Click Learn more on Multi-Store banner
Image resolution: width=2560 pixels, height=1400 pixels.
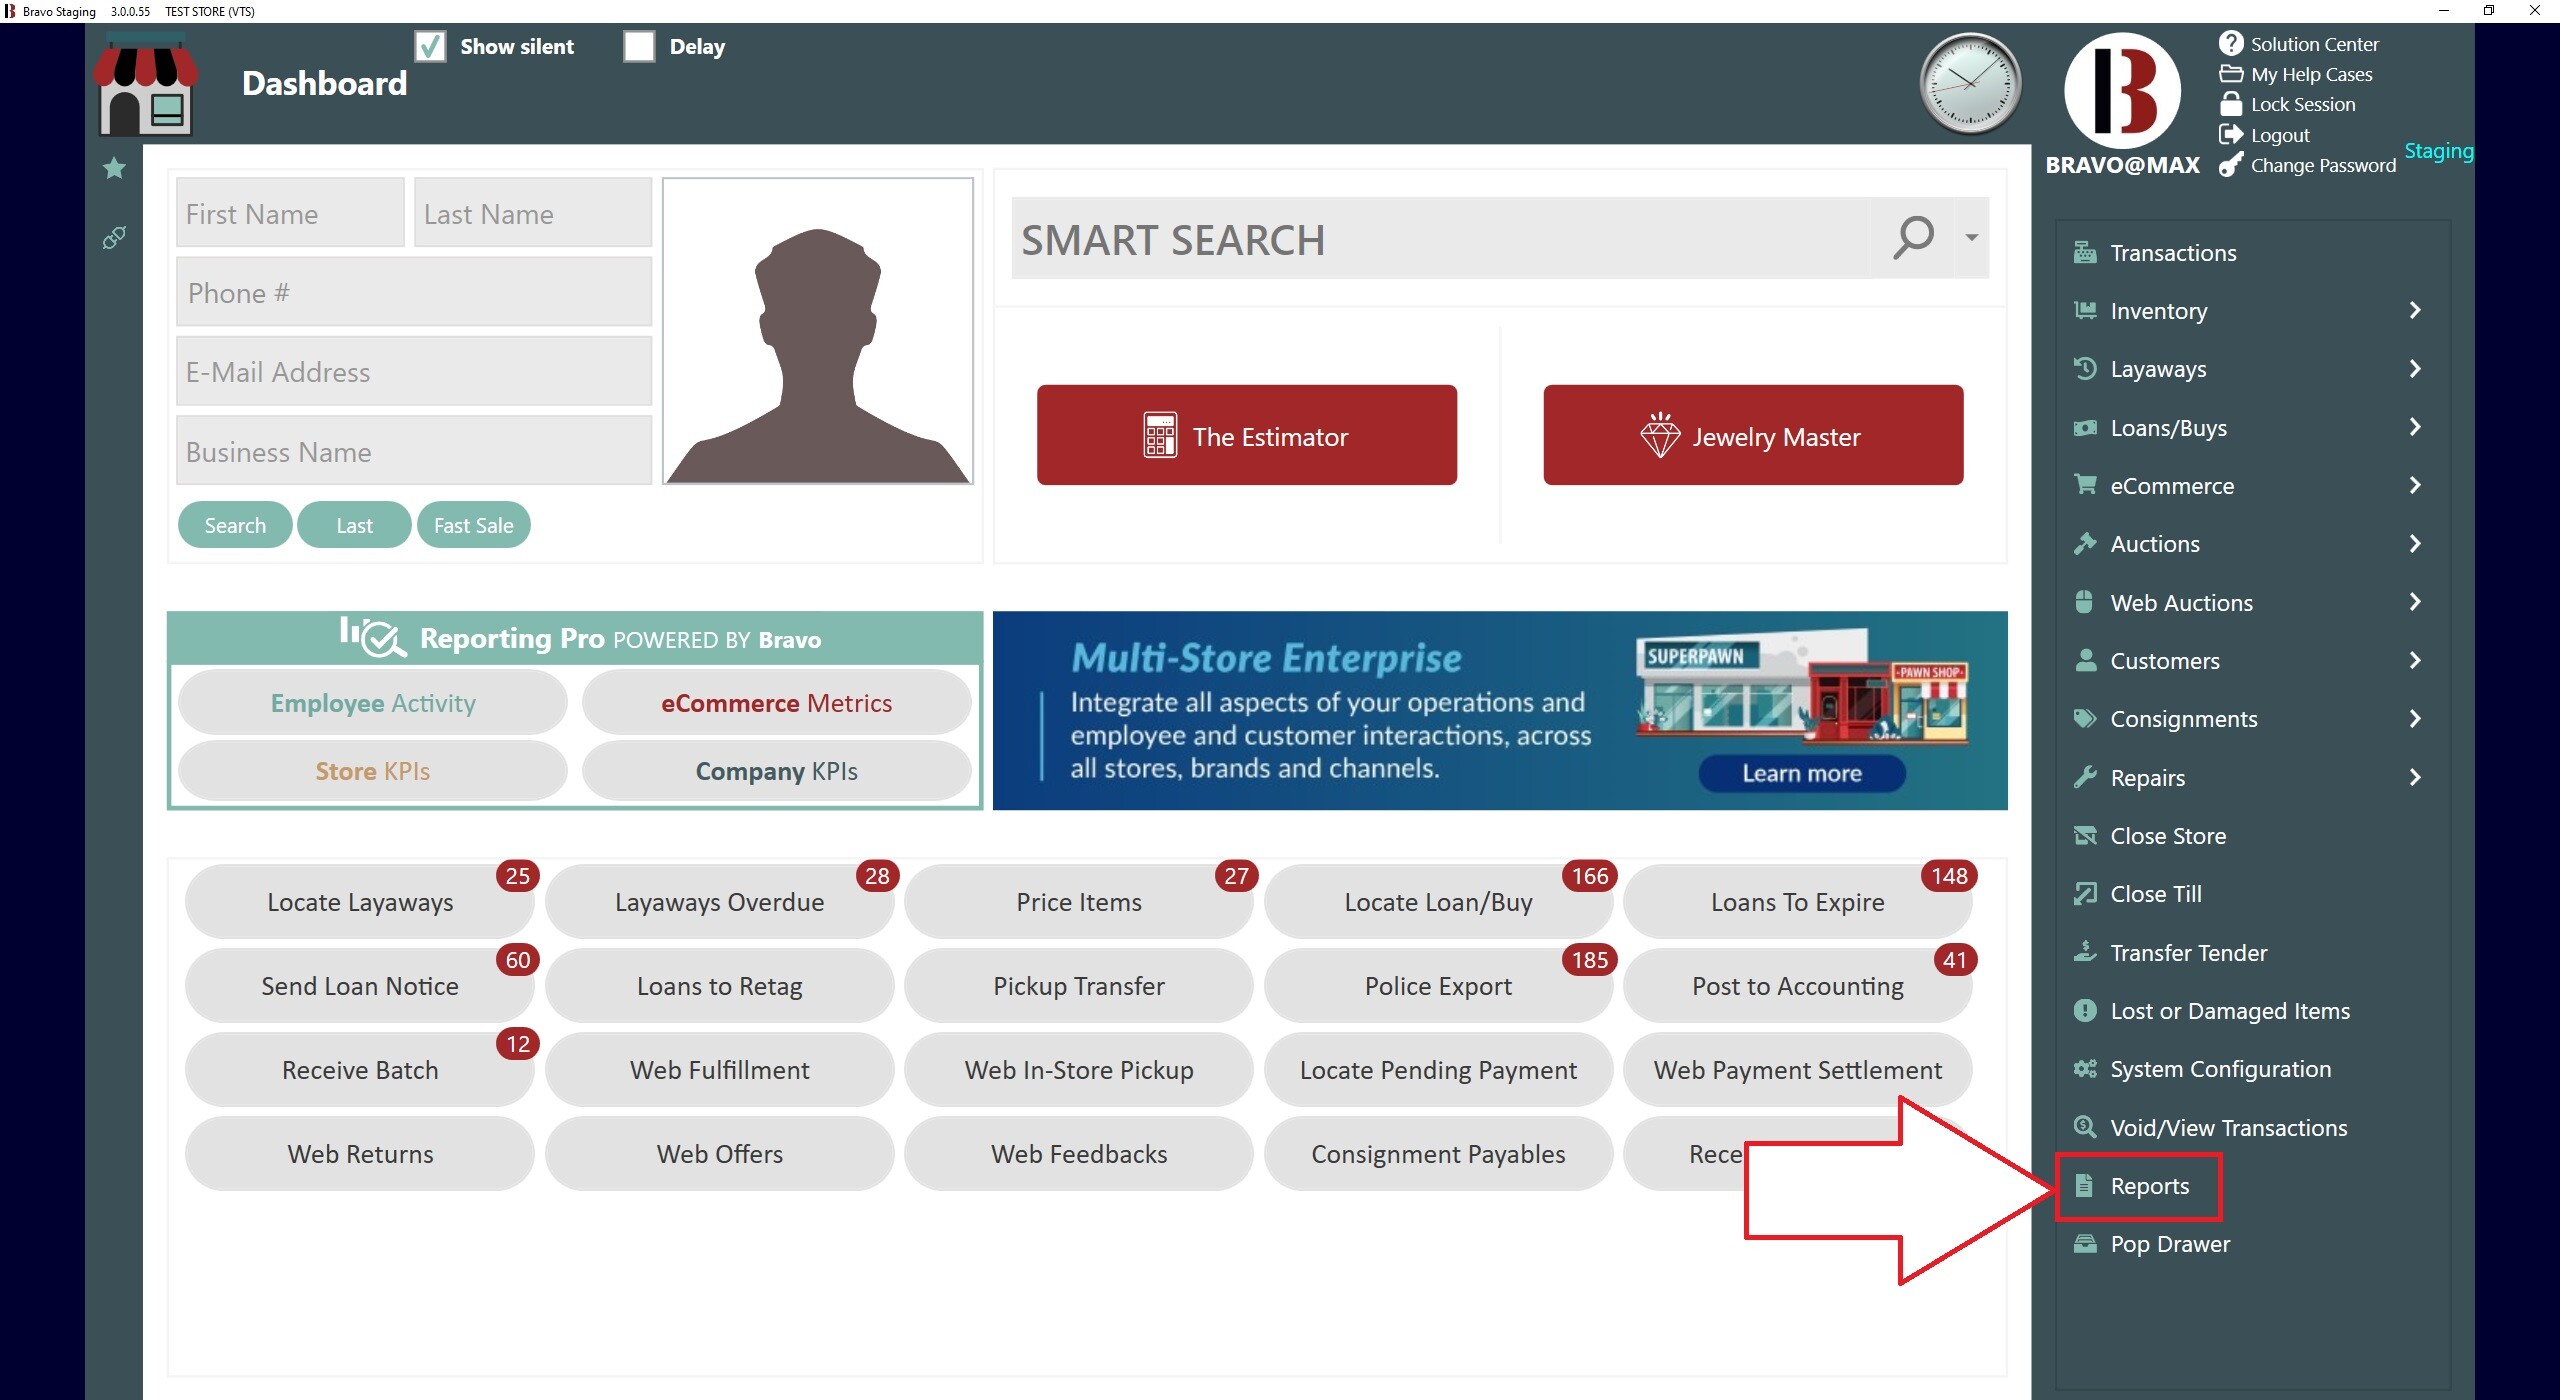1802,773
